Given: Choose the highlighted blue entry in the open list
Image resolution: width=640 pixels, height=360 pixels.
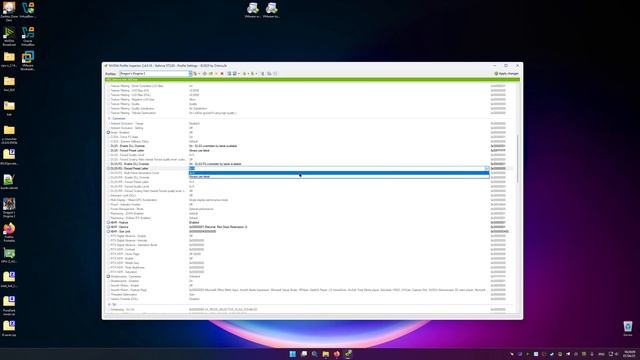Looking at the screenshot, I should coord(339,173).
